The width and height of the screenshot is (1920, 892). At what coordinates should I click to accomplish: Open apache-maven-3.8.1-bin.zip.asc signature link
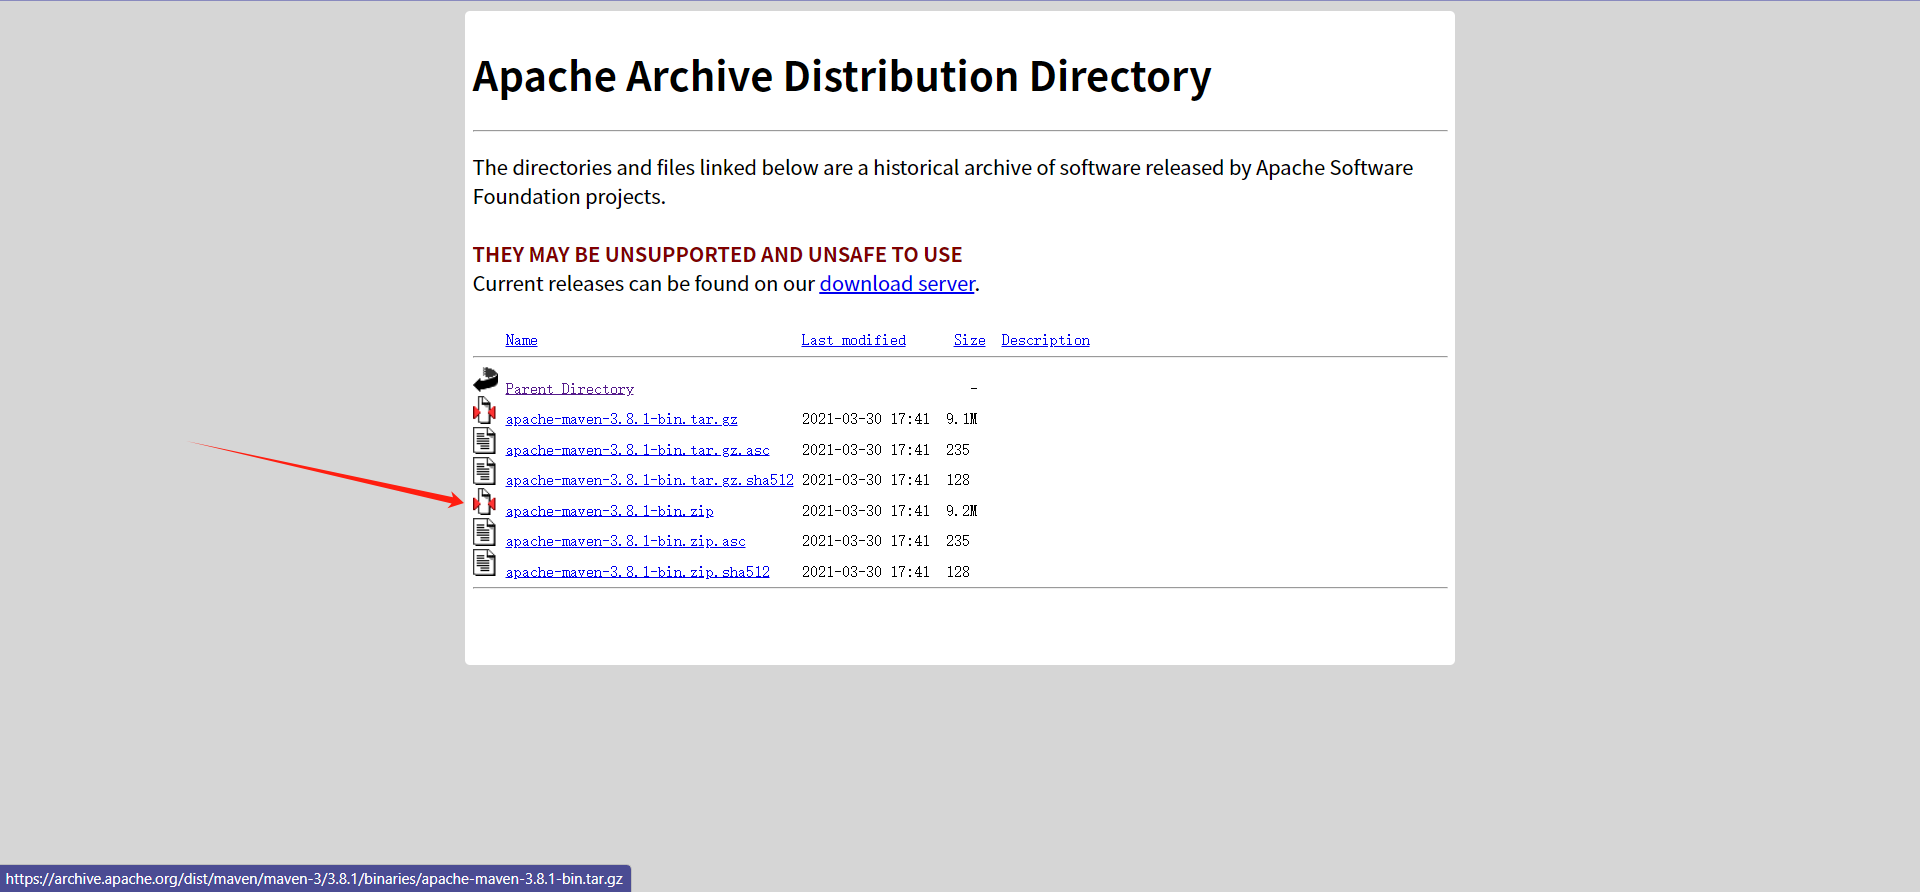(x=625, y=541)
